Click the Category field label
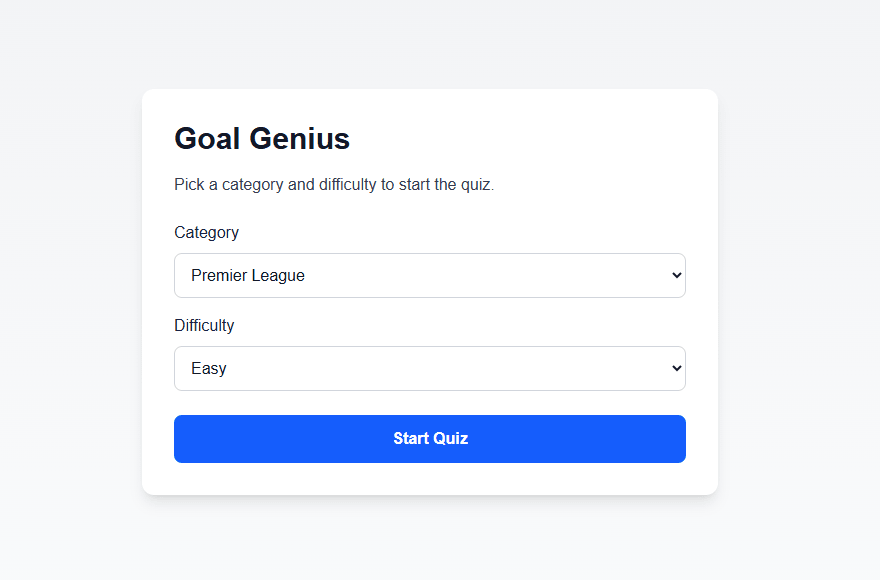Screen dimensions: 880x580 pos(206,232)
